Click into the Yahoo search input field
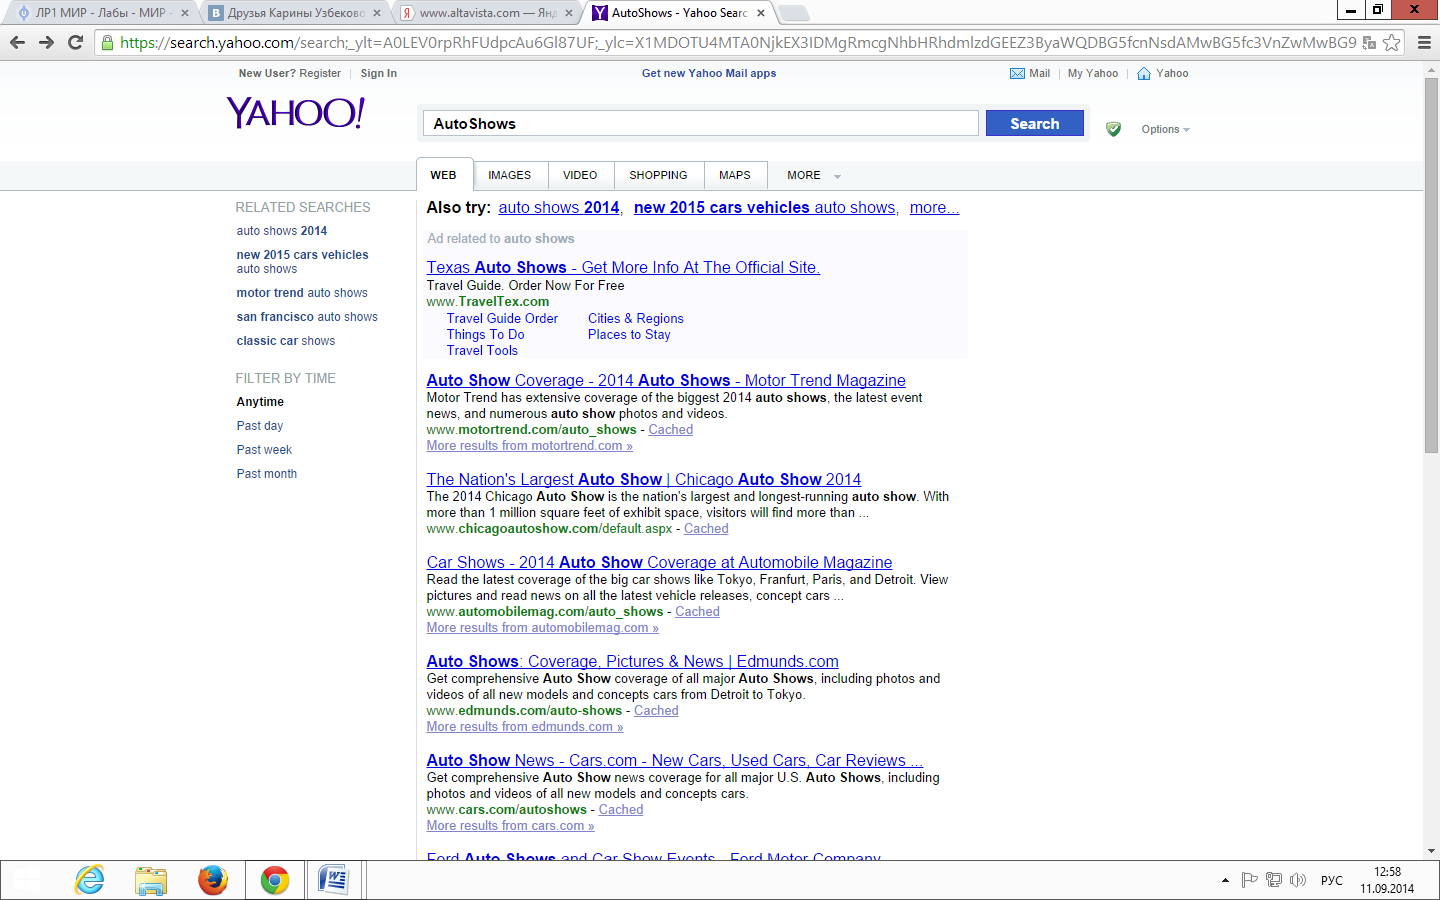Image resolution: width=1440 pixels, height=900 pixels. click(x=700, y=123)
